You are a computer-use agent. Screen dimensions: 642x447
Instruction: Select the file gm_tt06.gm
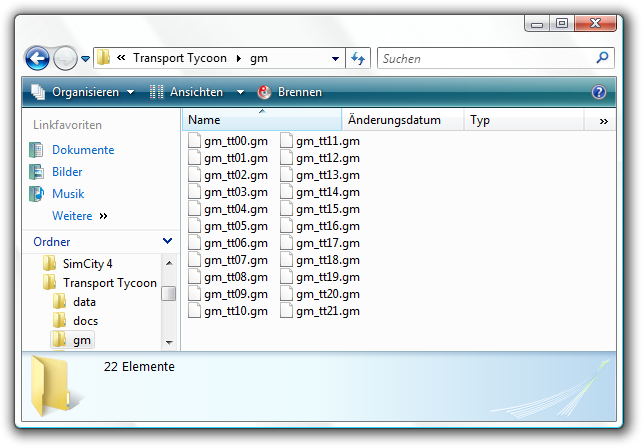point(236,243)
